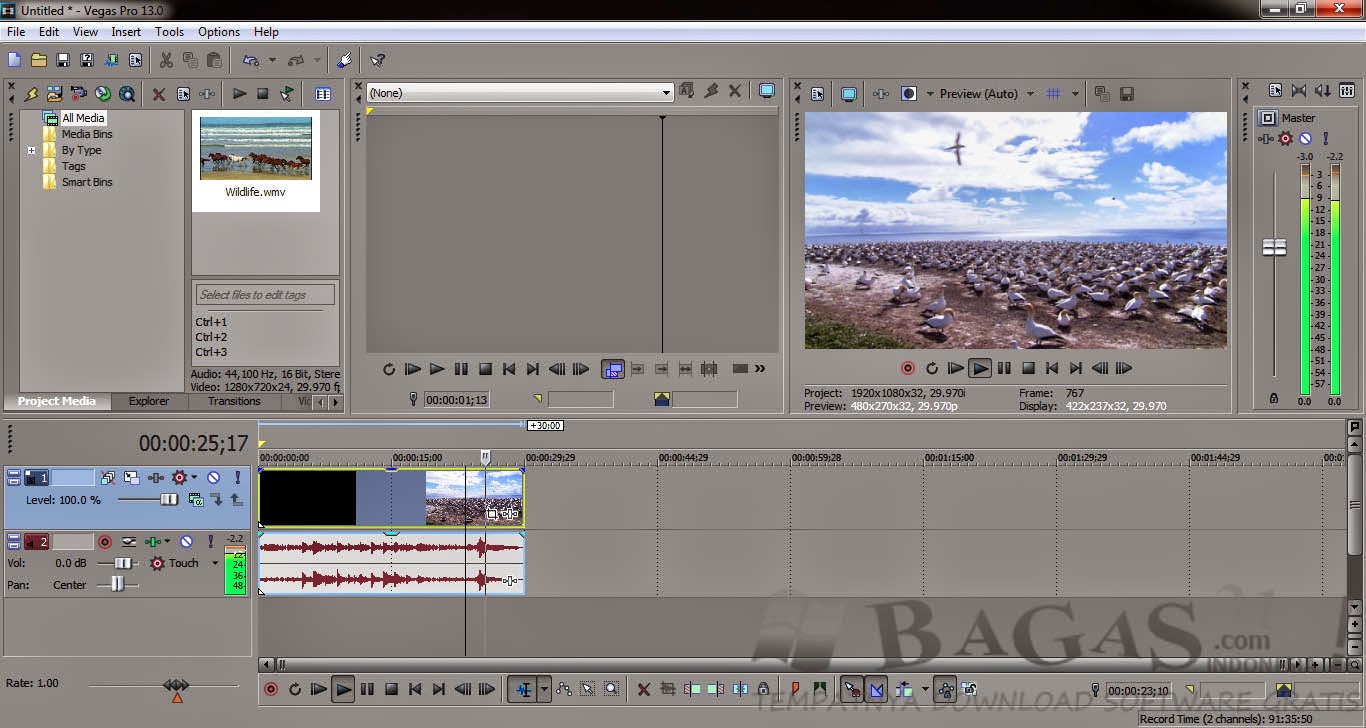
Task: Click Lock Event padlock icon
Action: coord(764,689)
